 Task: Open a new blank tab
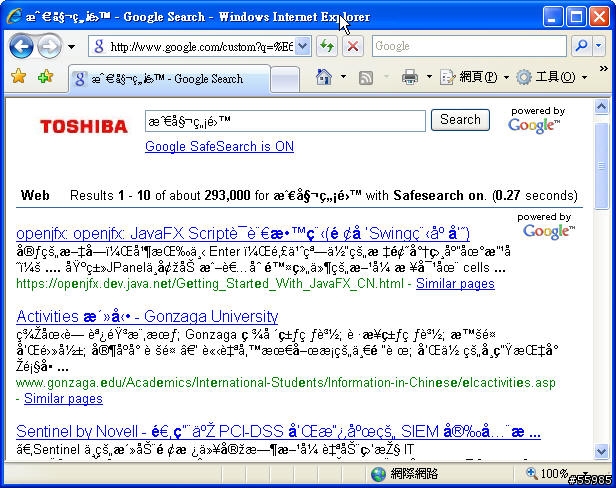tap(285, 79)
